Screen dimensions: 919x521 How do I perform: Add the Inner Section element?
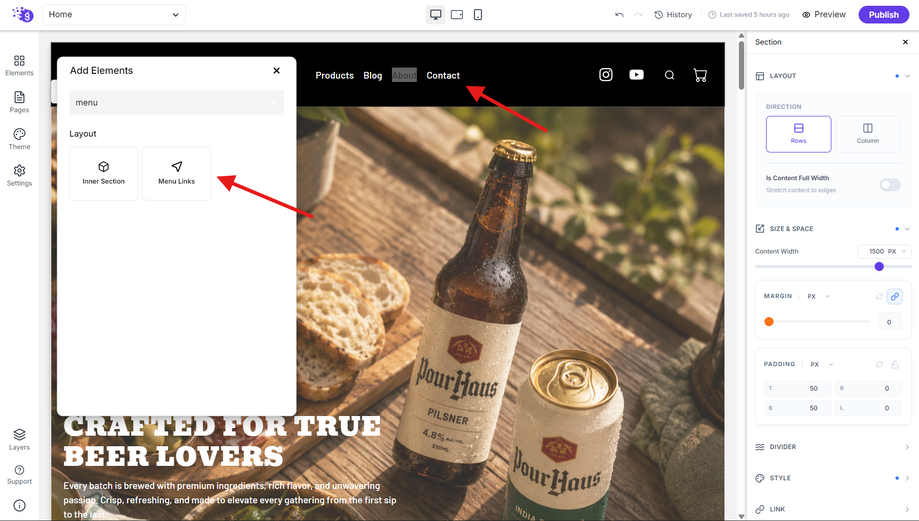[104, 173]
